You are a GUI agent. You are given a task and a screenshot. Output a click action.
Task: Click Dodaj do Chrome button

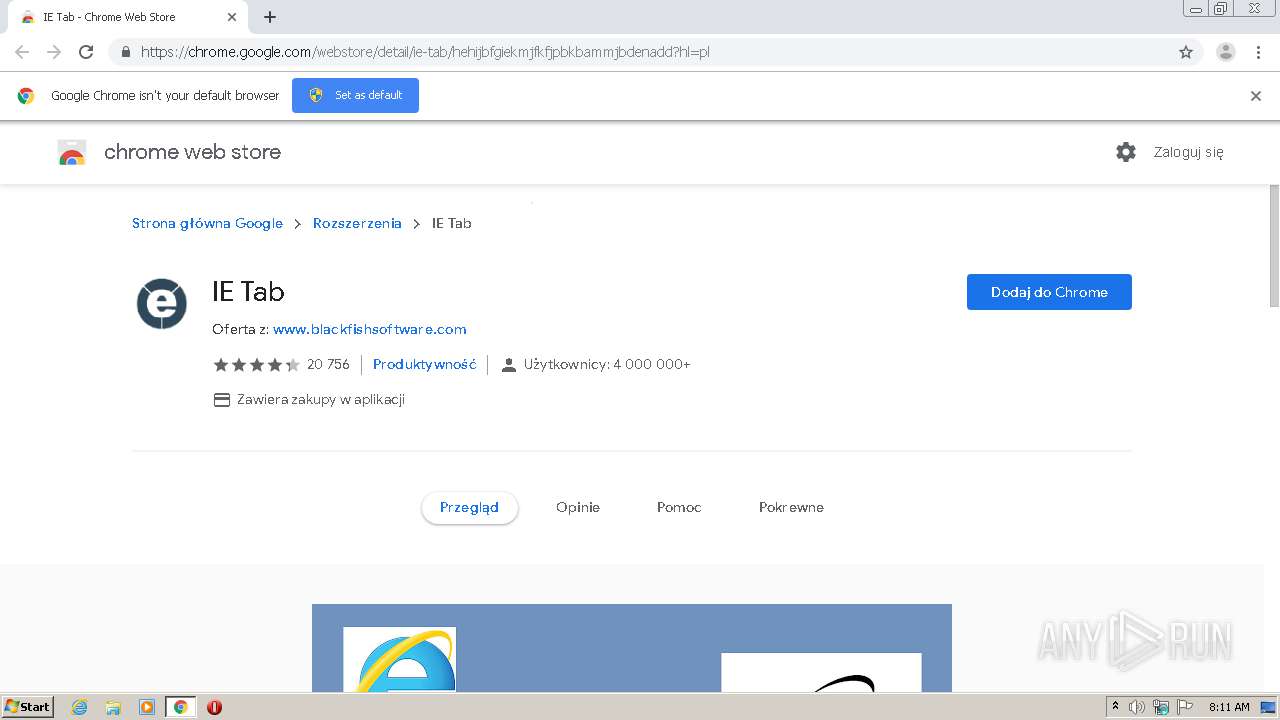click(1049, 292)
